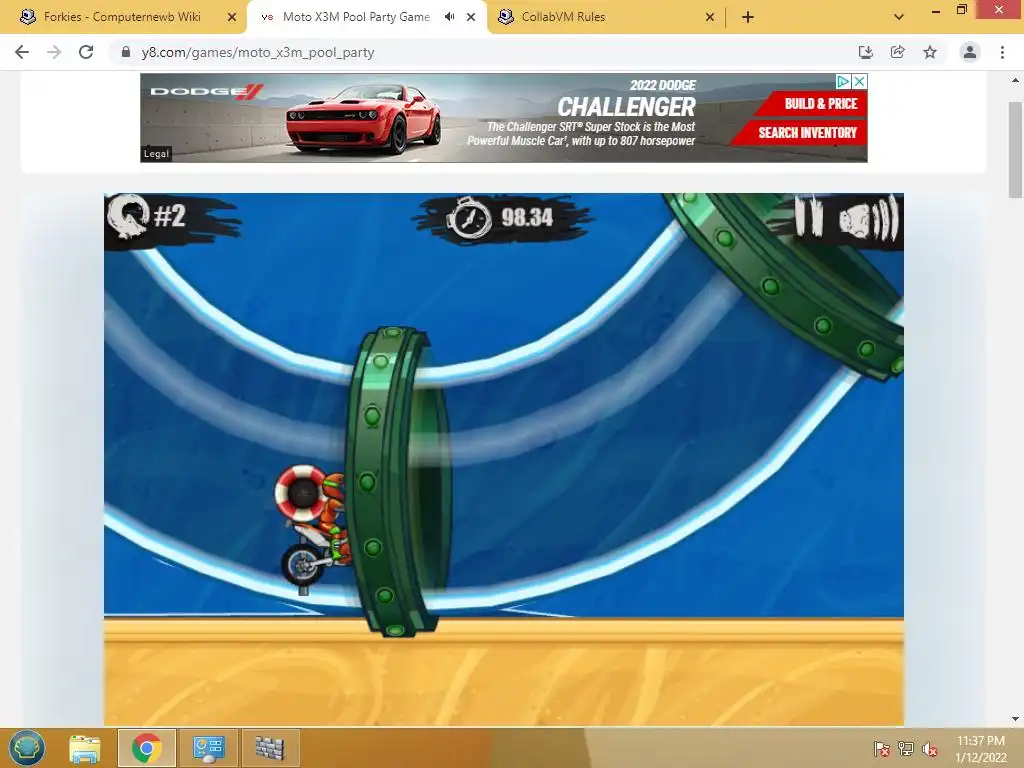This screenshot has height=768, width=1024.
Task: Open the Windows Start orb
Action: coord(27,748)
